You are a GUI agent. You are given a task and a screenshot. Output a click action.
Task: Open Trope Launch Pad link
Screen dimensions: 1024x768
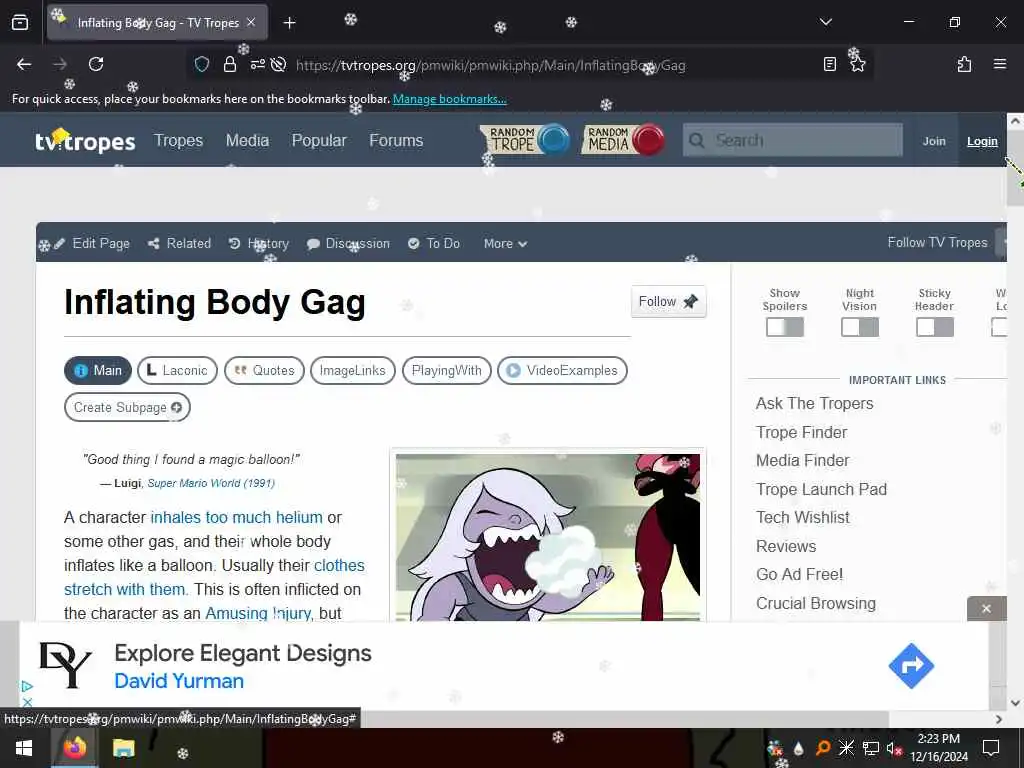click(822, 489)
